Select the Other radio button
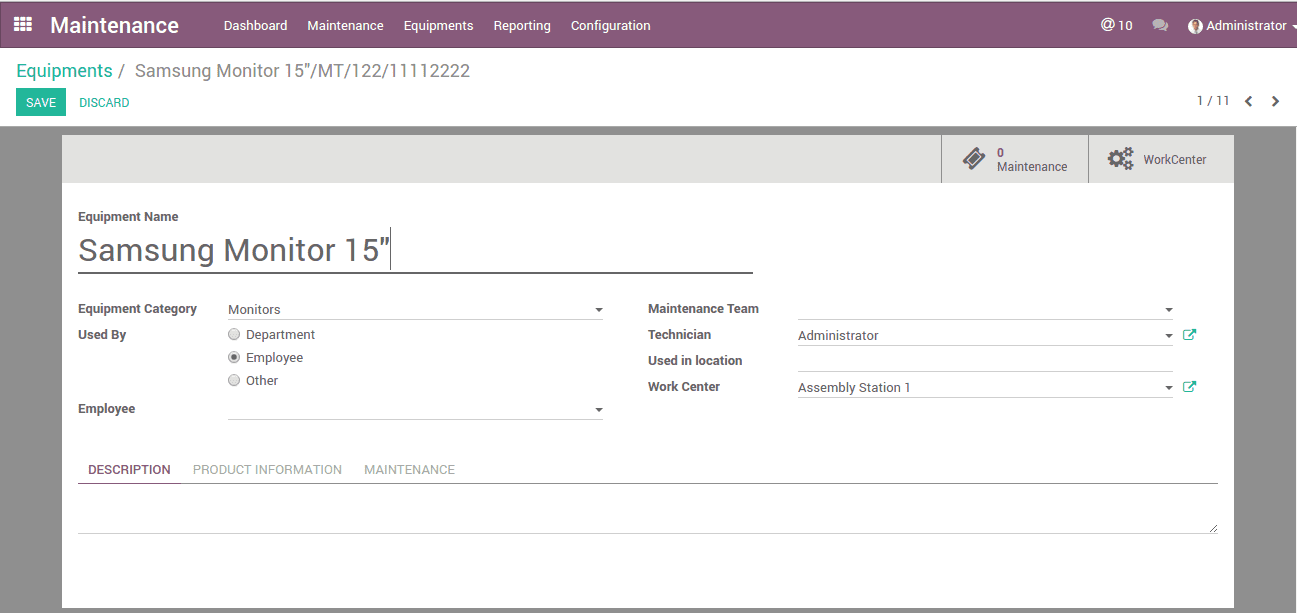Viewport: 1297px width, 613px height. [x=234, y=380]
